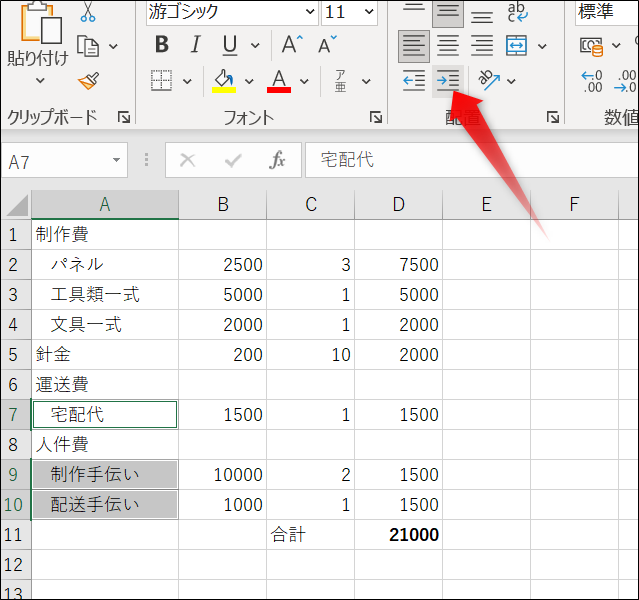This screenshot has width=639, height=600.
Task: Toggle Wrap Text icon
Action: coord(518,12)
